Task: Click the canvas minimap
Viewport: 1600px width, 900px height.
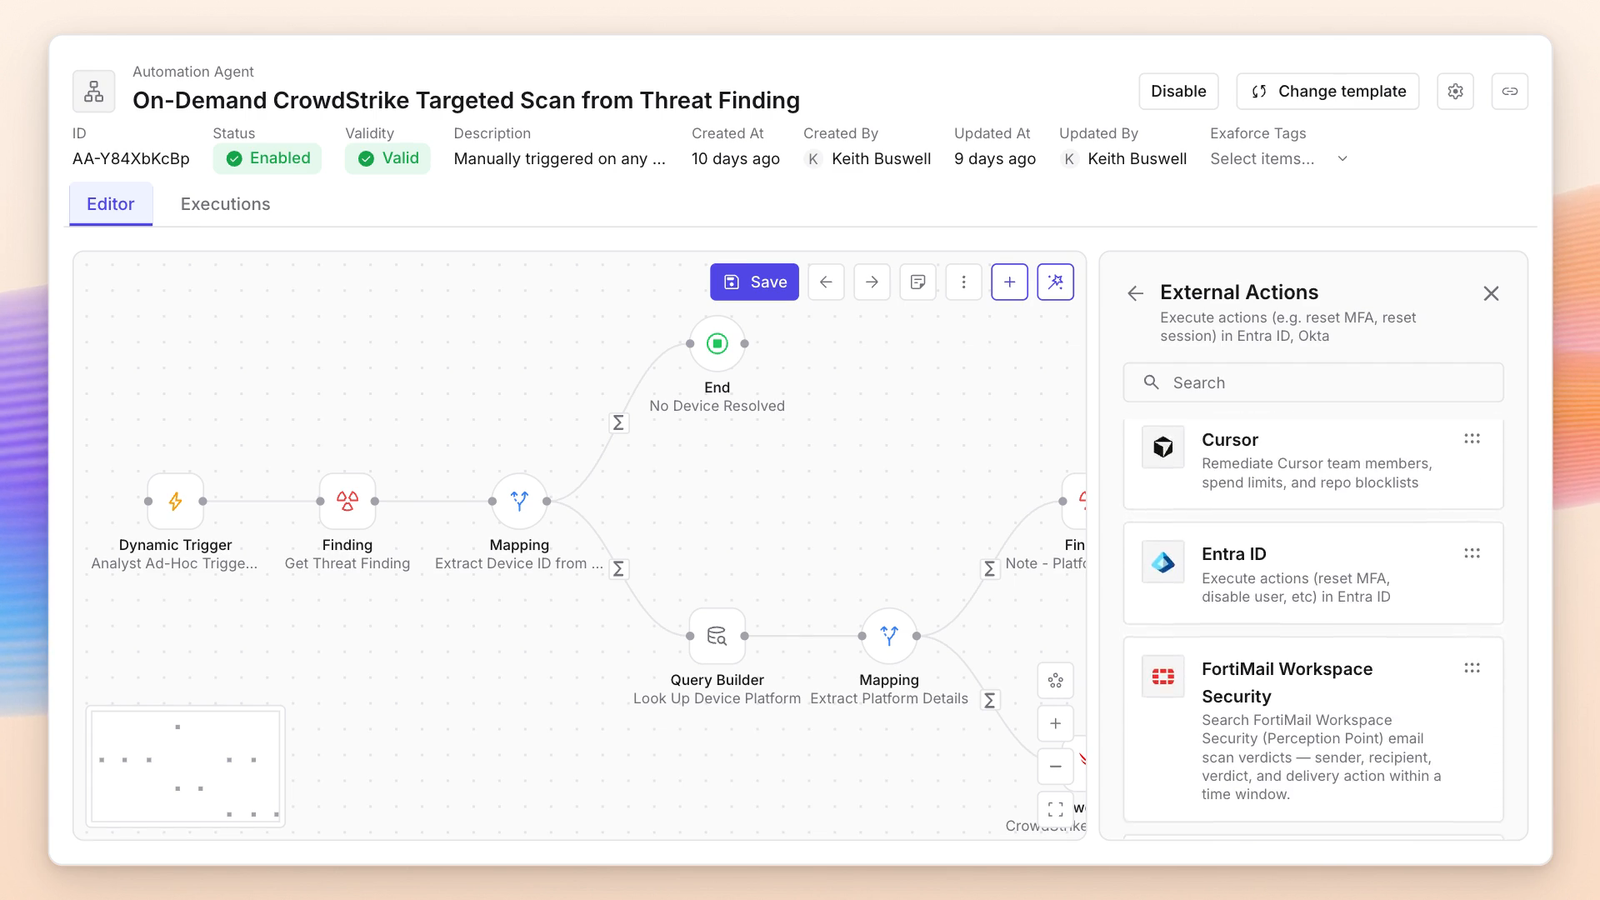Action: (186, 766)
